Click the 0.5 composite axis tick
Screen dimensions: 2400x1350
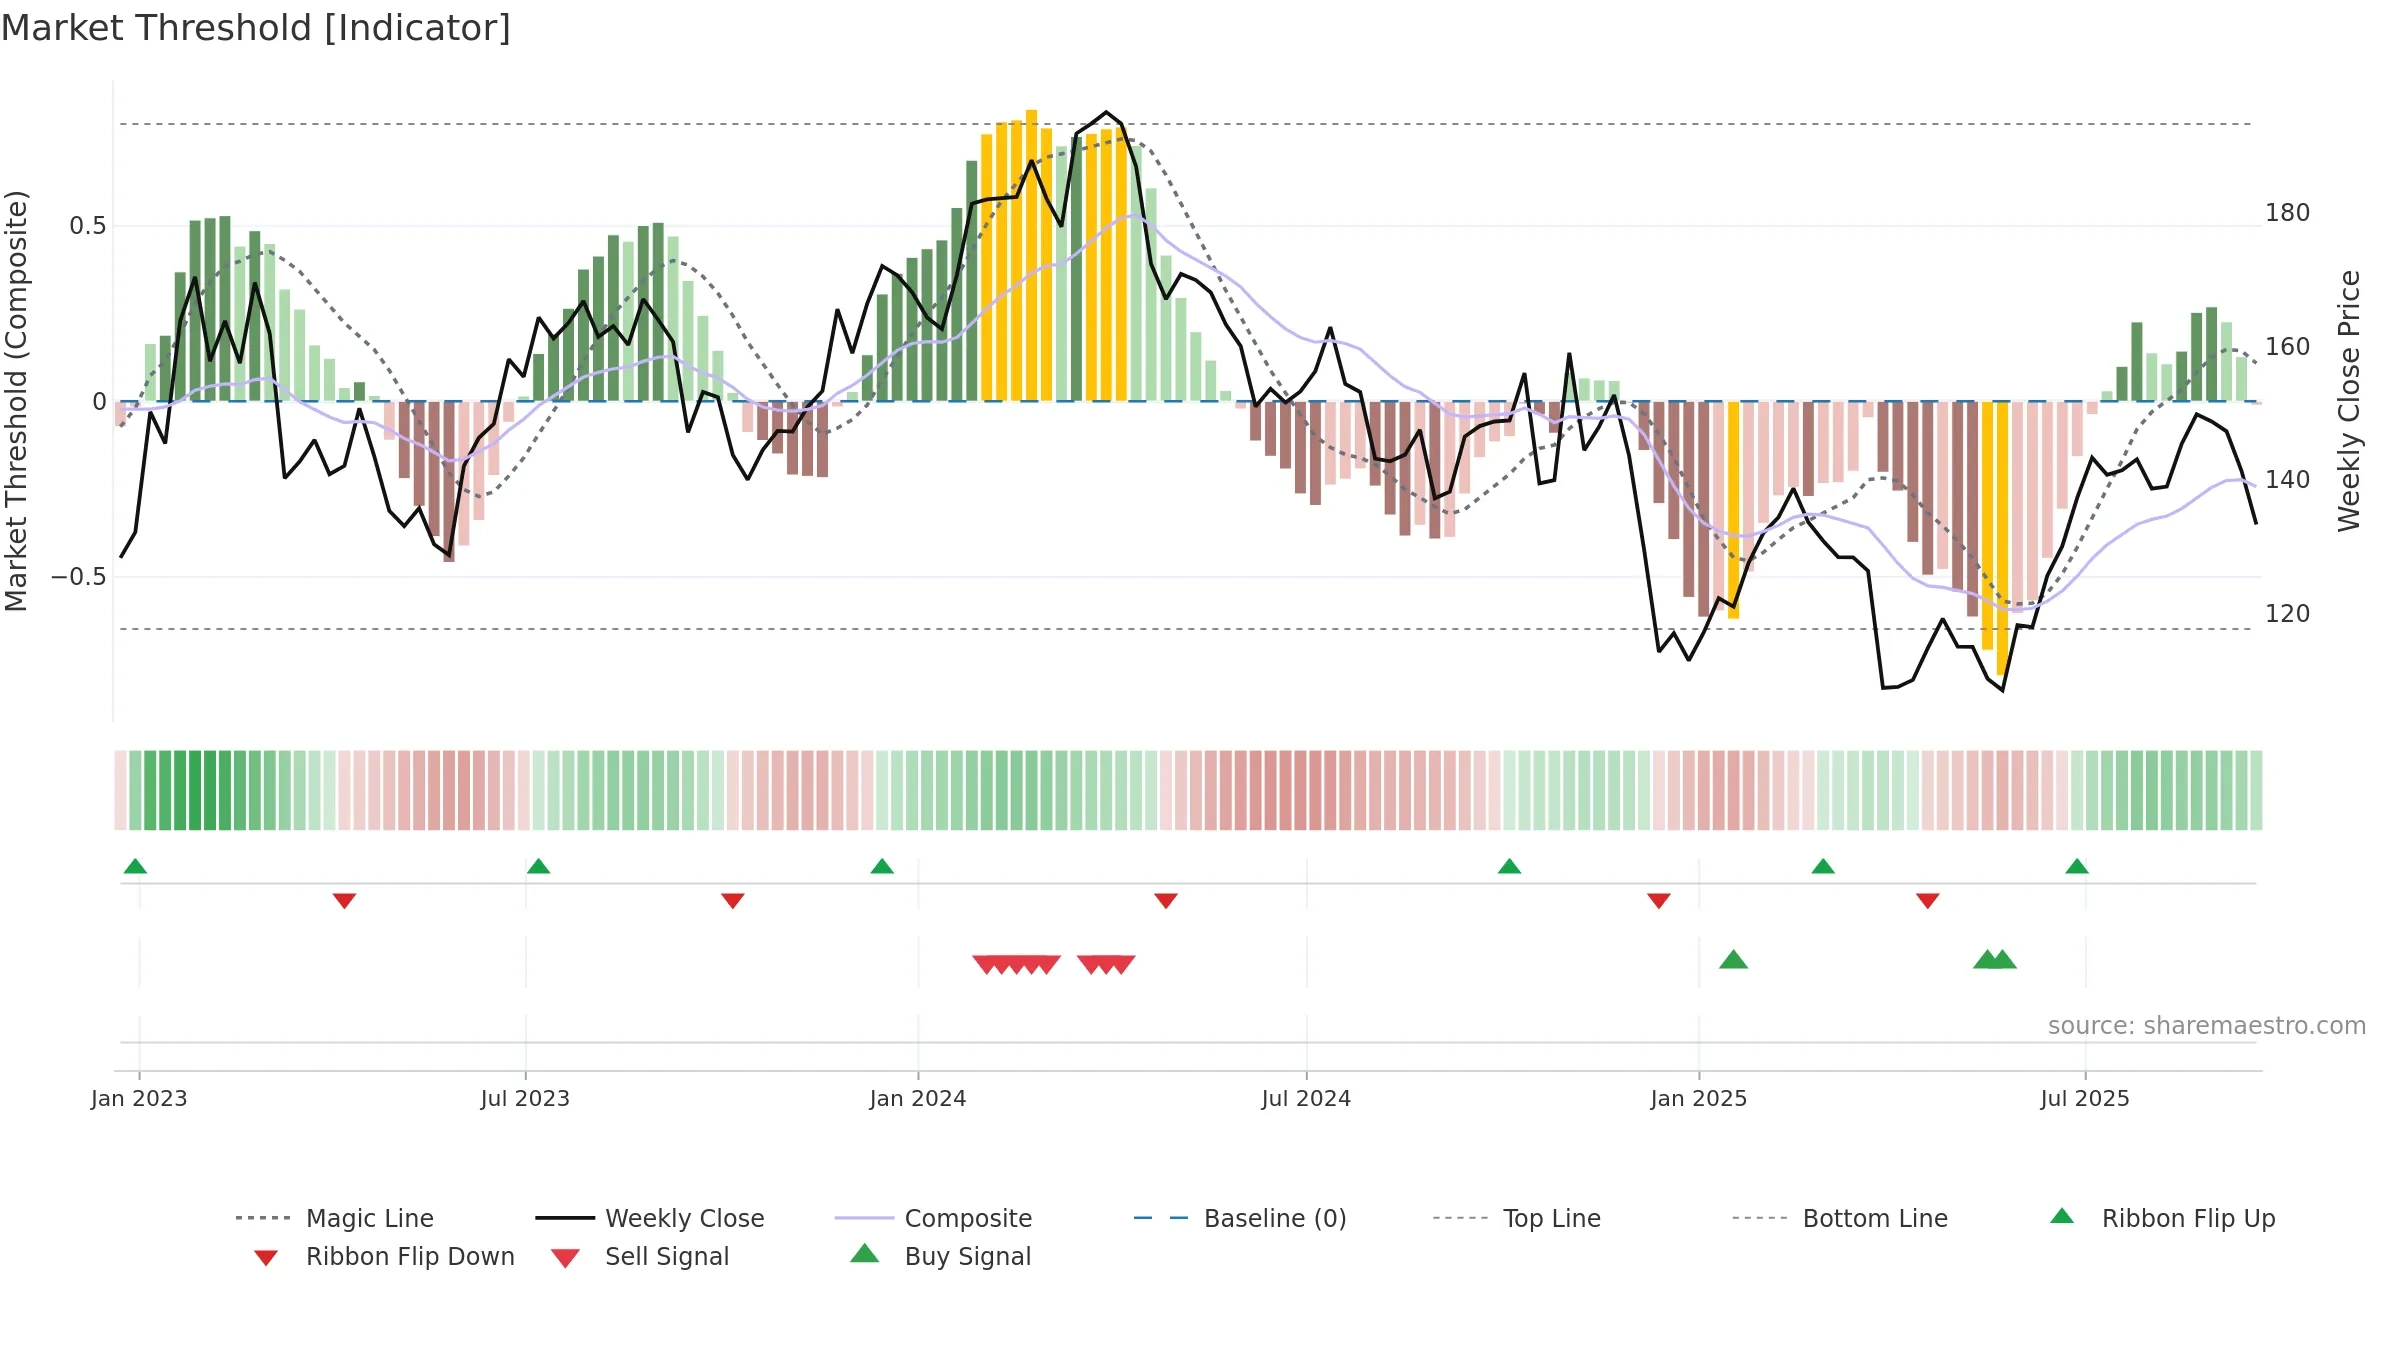click(88, 226)
